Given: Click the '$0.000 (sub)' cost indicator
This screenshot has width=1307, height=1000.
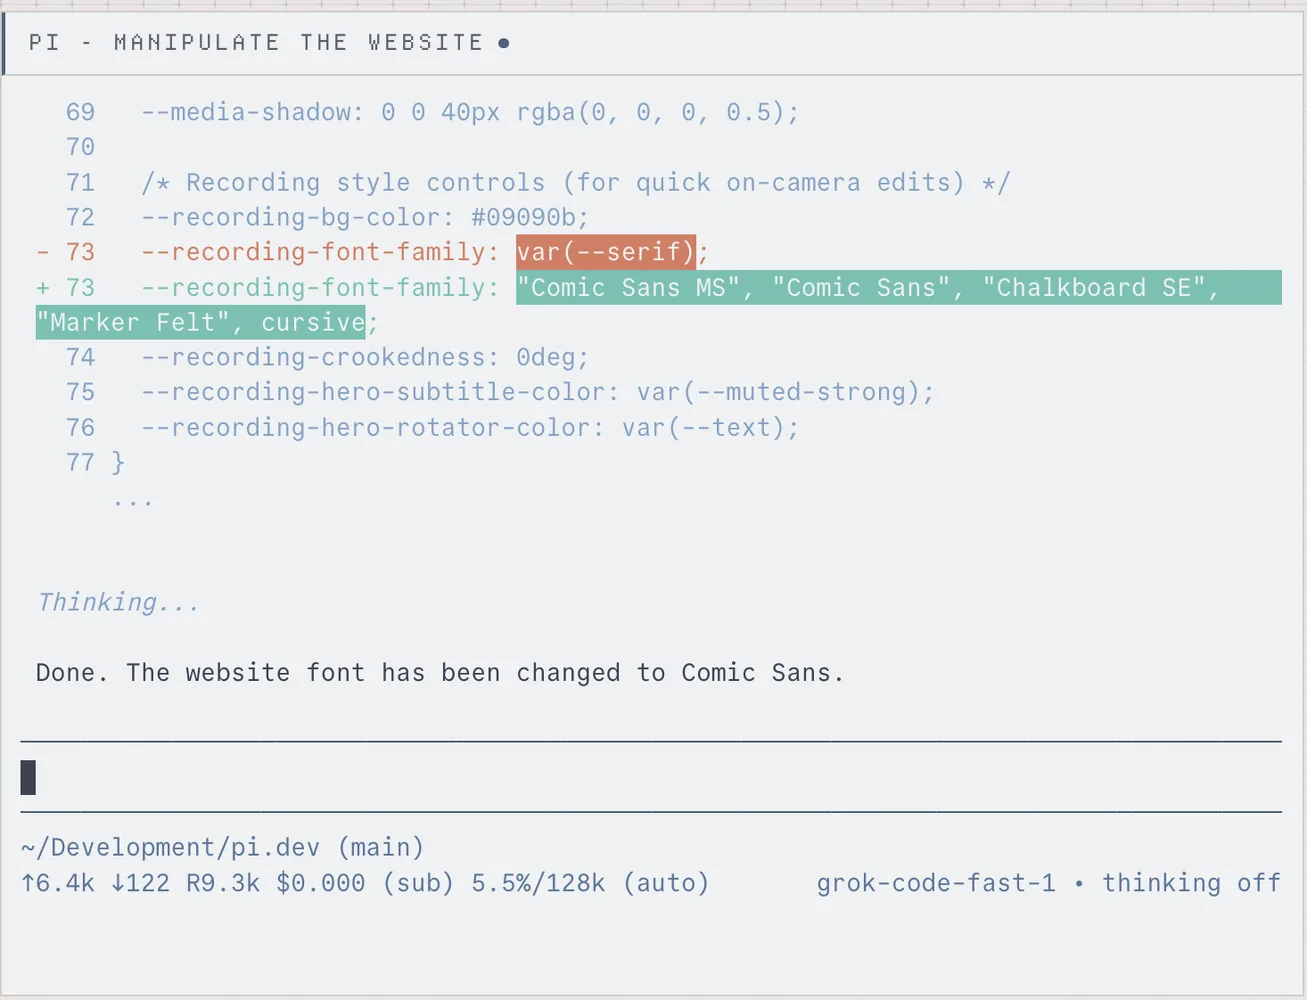Looking at the screenshot, I should coord(365,883).
